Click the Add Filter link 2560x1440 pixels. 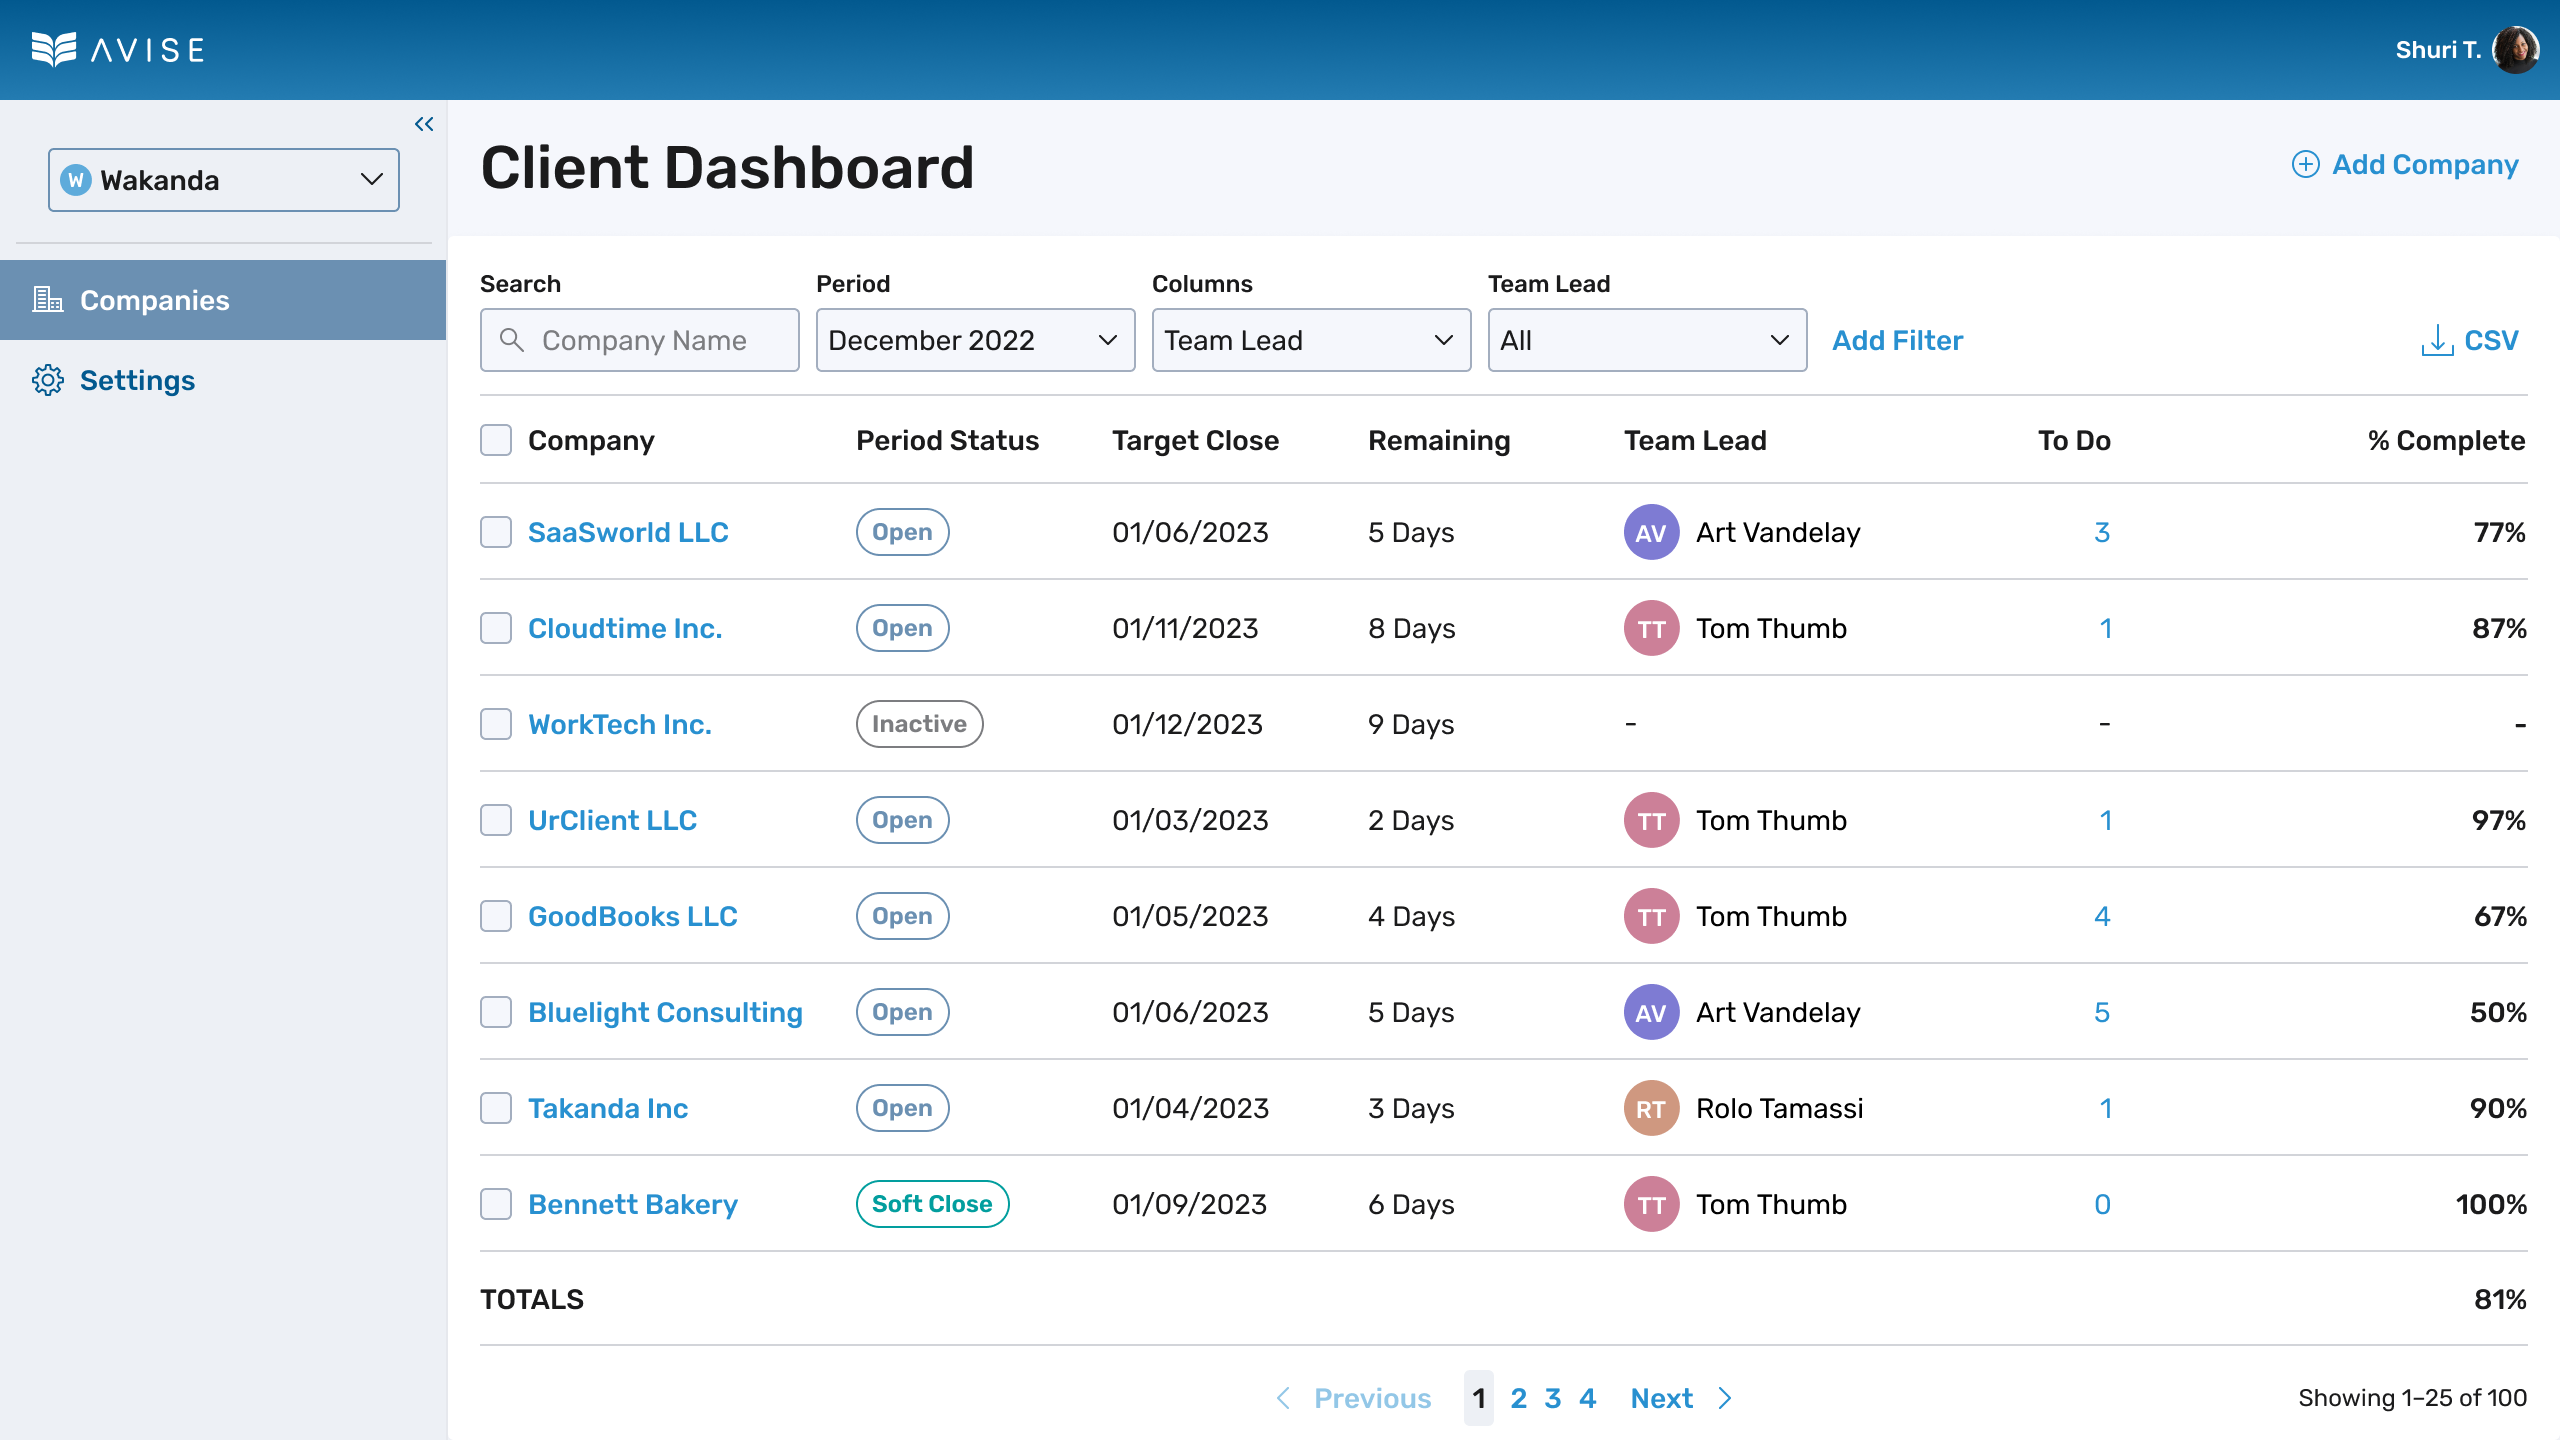pos(1896,340)
